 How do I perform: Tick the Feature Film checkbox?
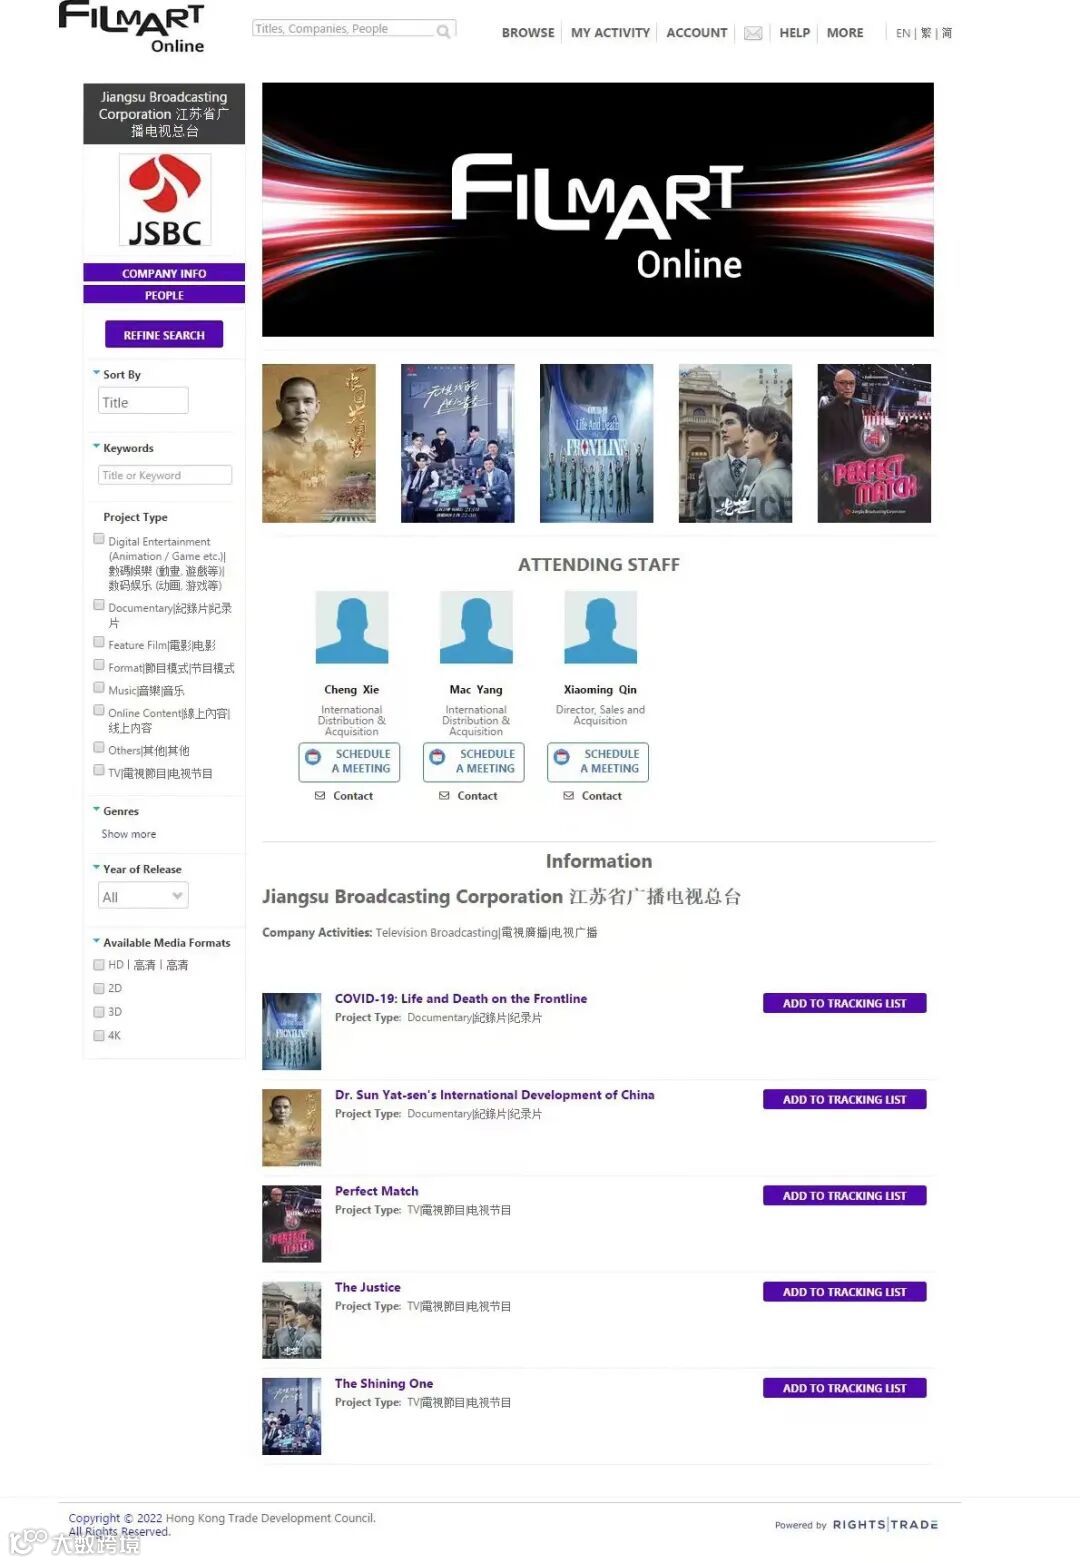click(99, 642)
